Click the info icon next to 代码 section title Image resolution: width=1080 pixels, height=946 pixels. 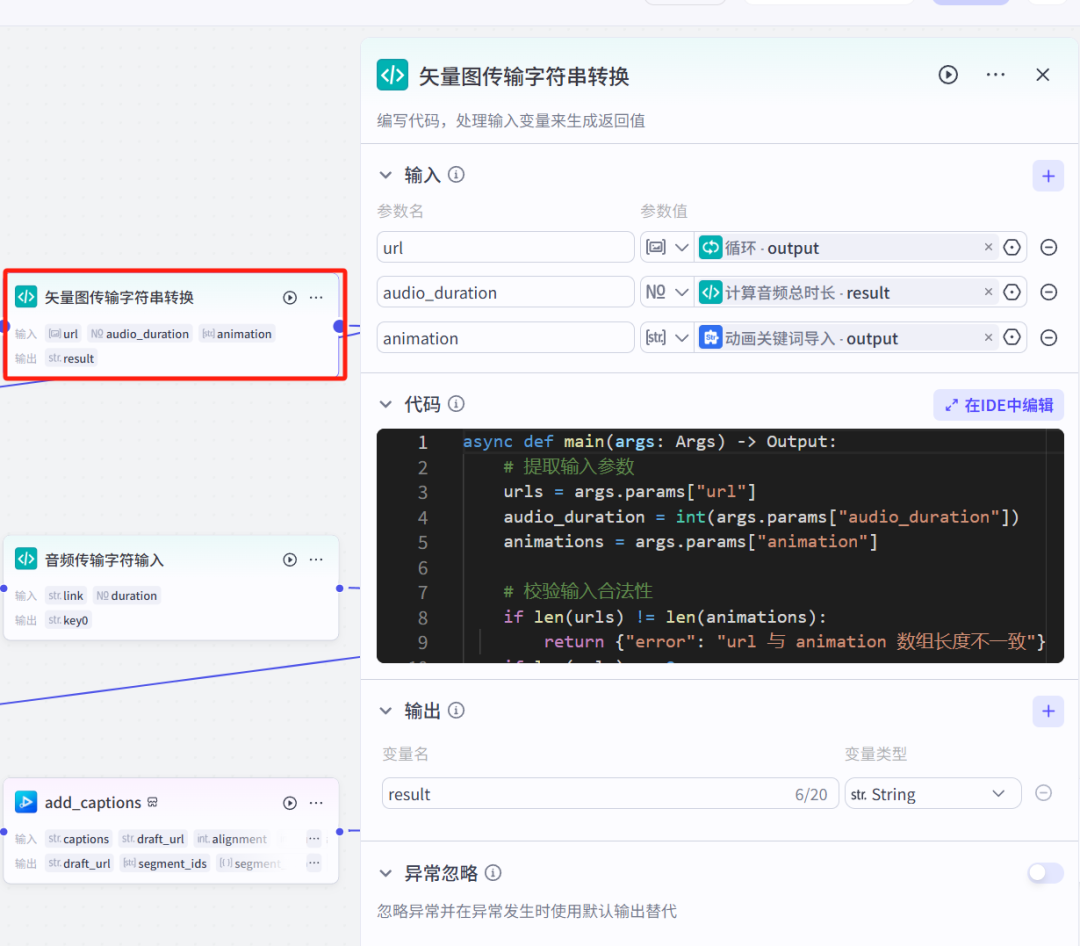(x=457, y=404)
